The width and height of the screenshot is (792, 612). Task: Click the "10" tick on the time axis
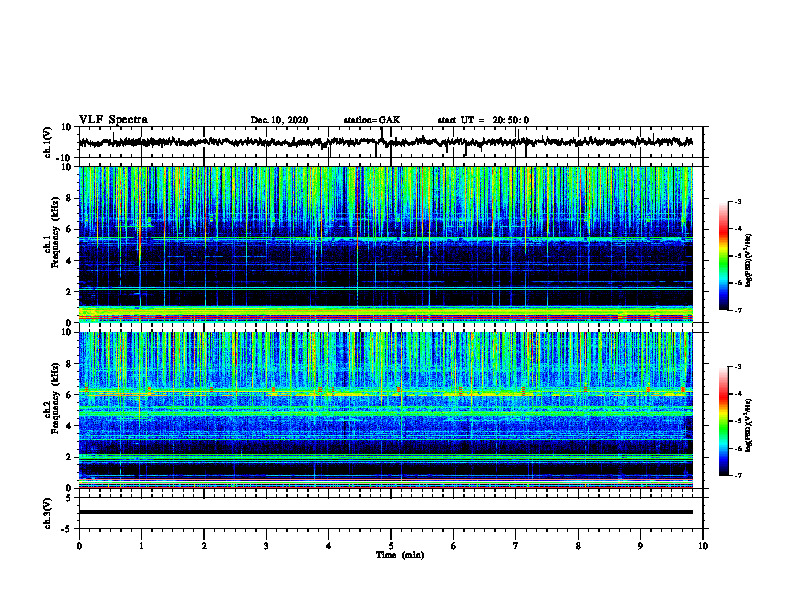703,546
